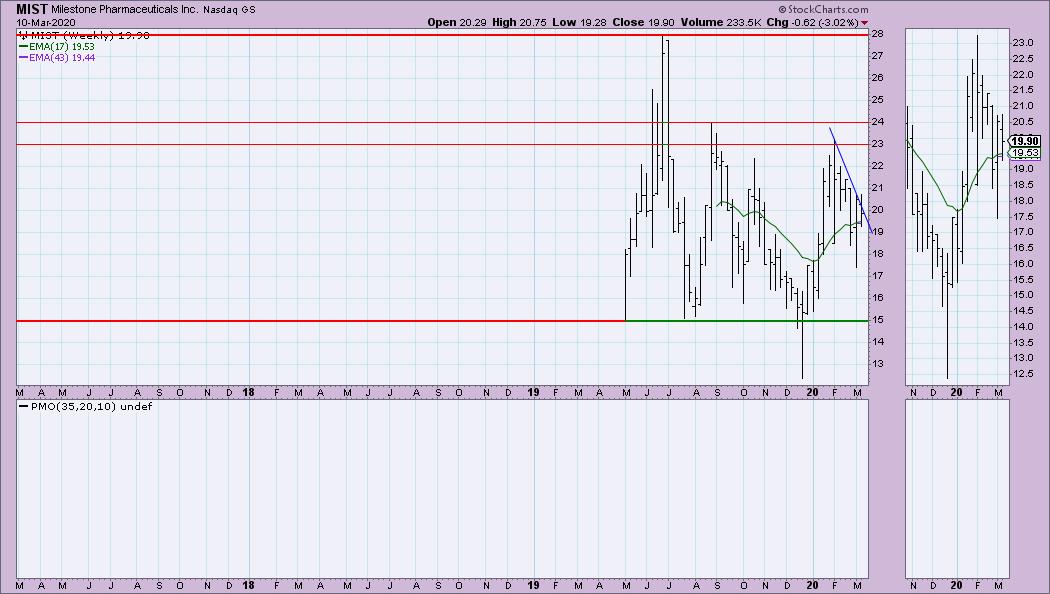Click the 16.5 label on zoom panel axis
Image resolution: width=1050 pixels, height=594 pixels.
click(1021, 248)
